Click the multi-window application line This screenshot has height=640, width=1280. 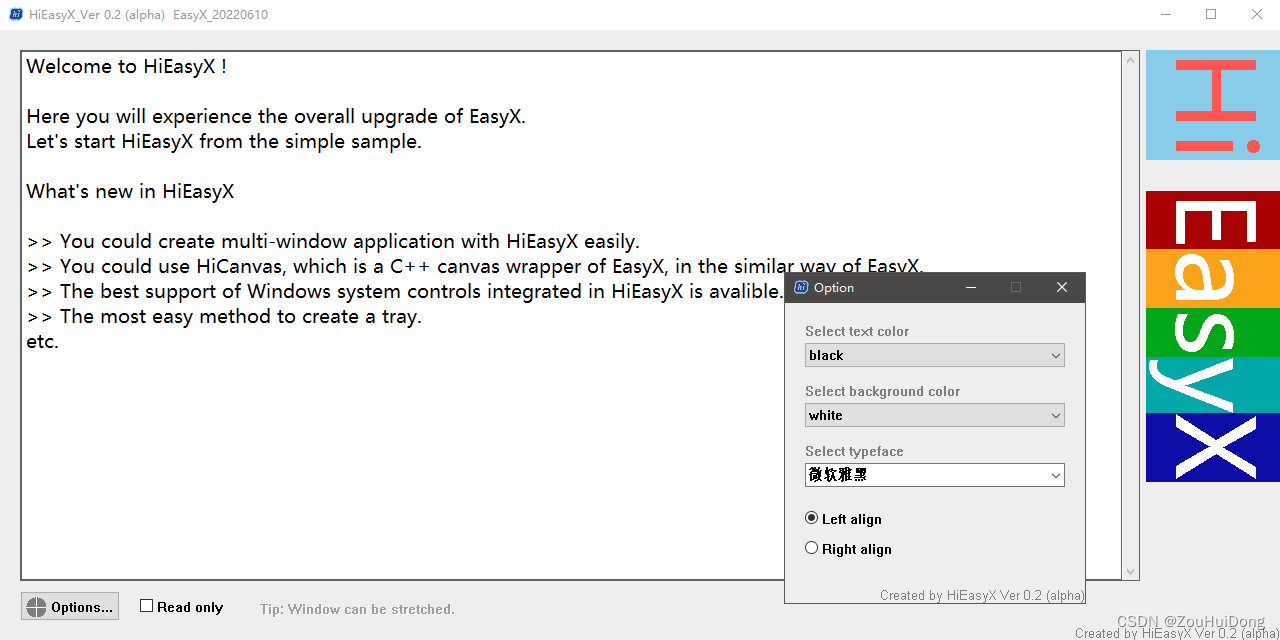333,242
